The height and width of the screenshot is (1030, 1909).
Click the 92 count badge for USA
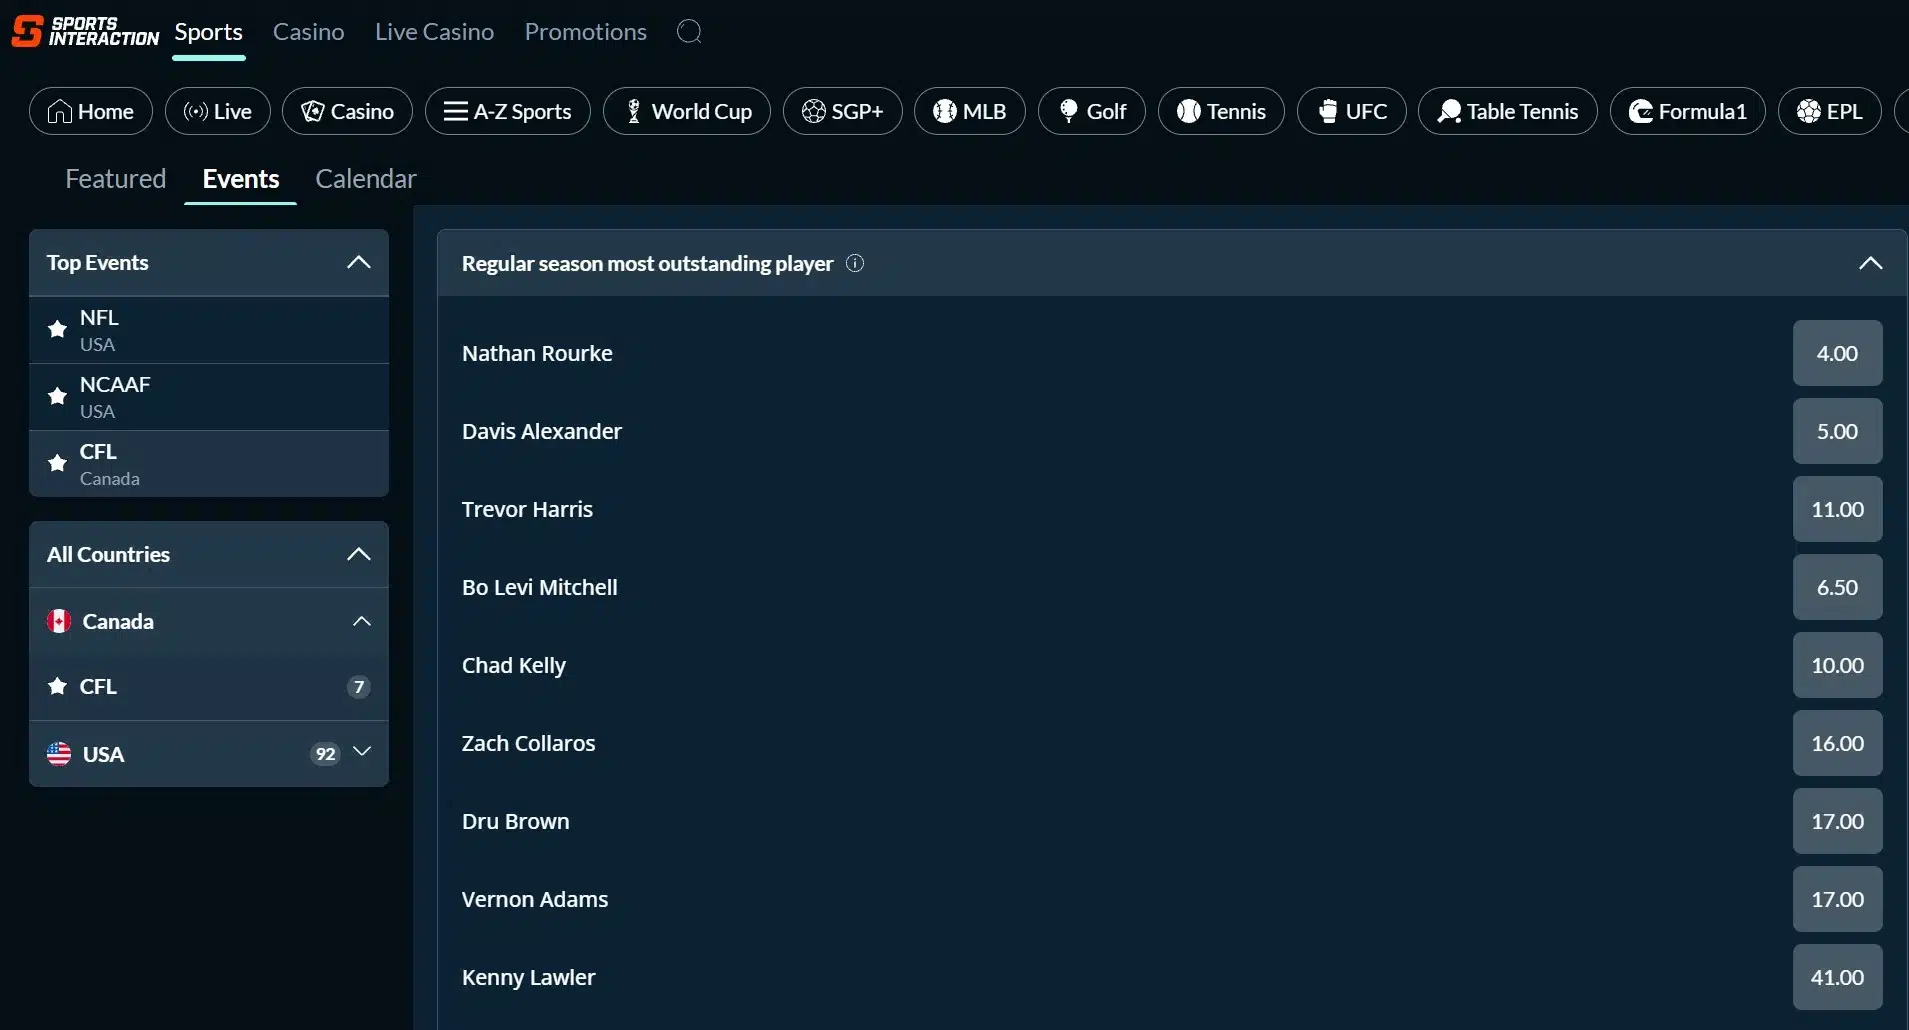(x=325, y=754)
